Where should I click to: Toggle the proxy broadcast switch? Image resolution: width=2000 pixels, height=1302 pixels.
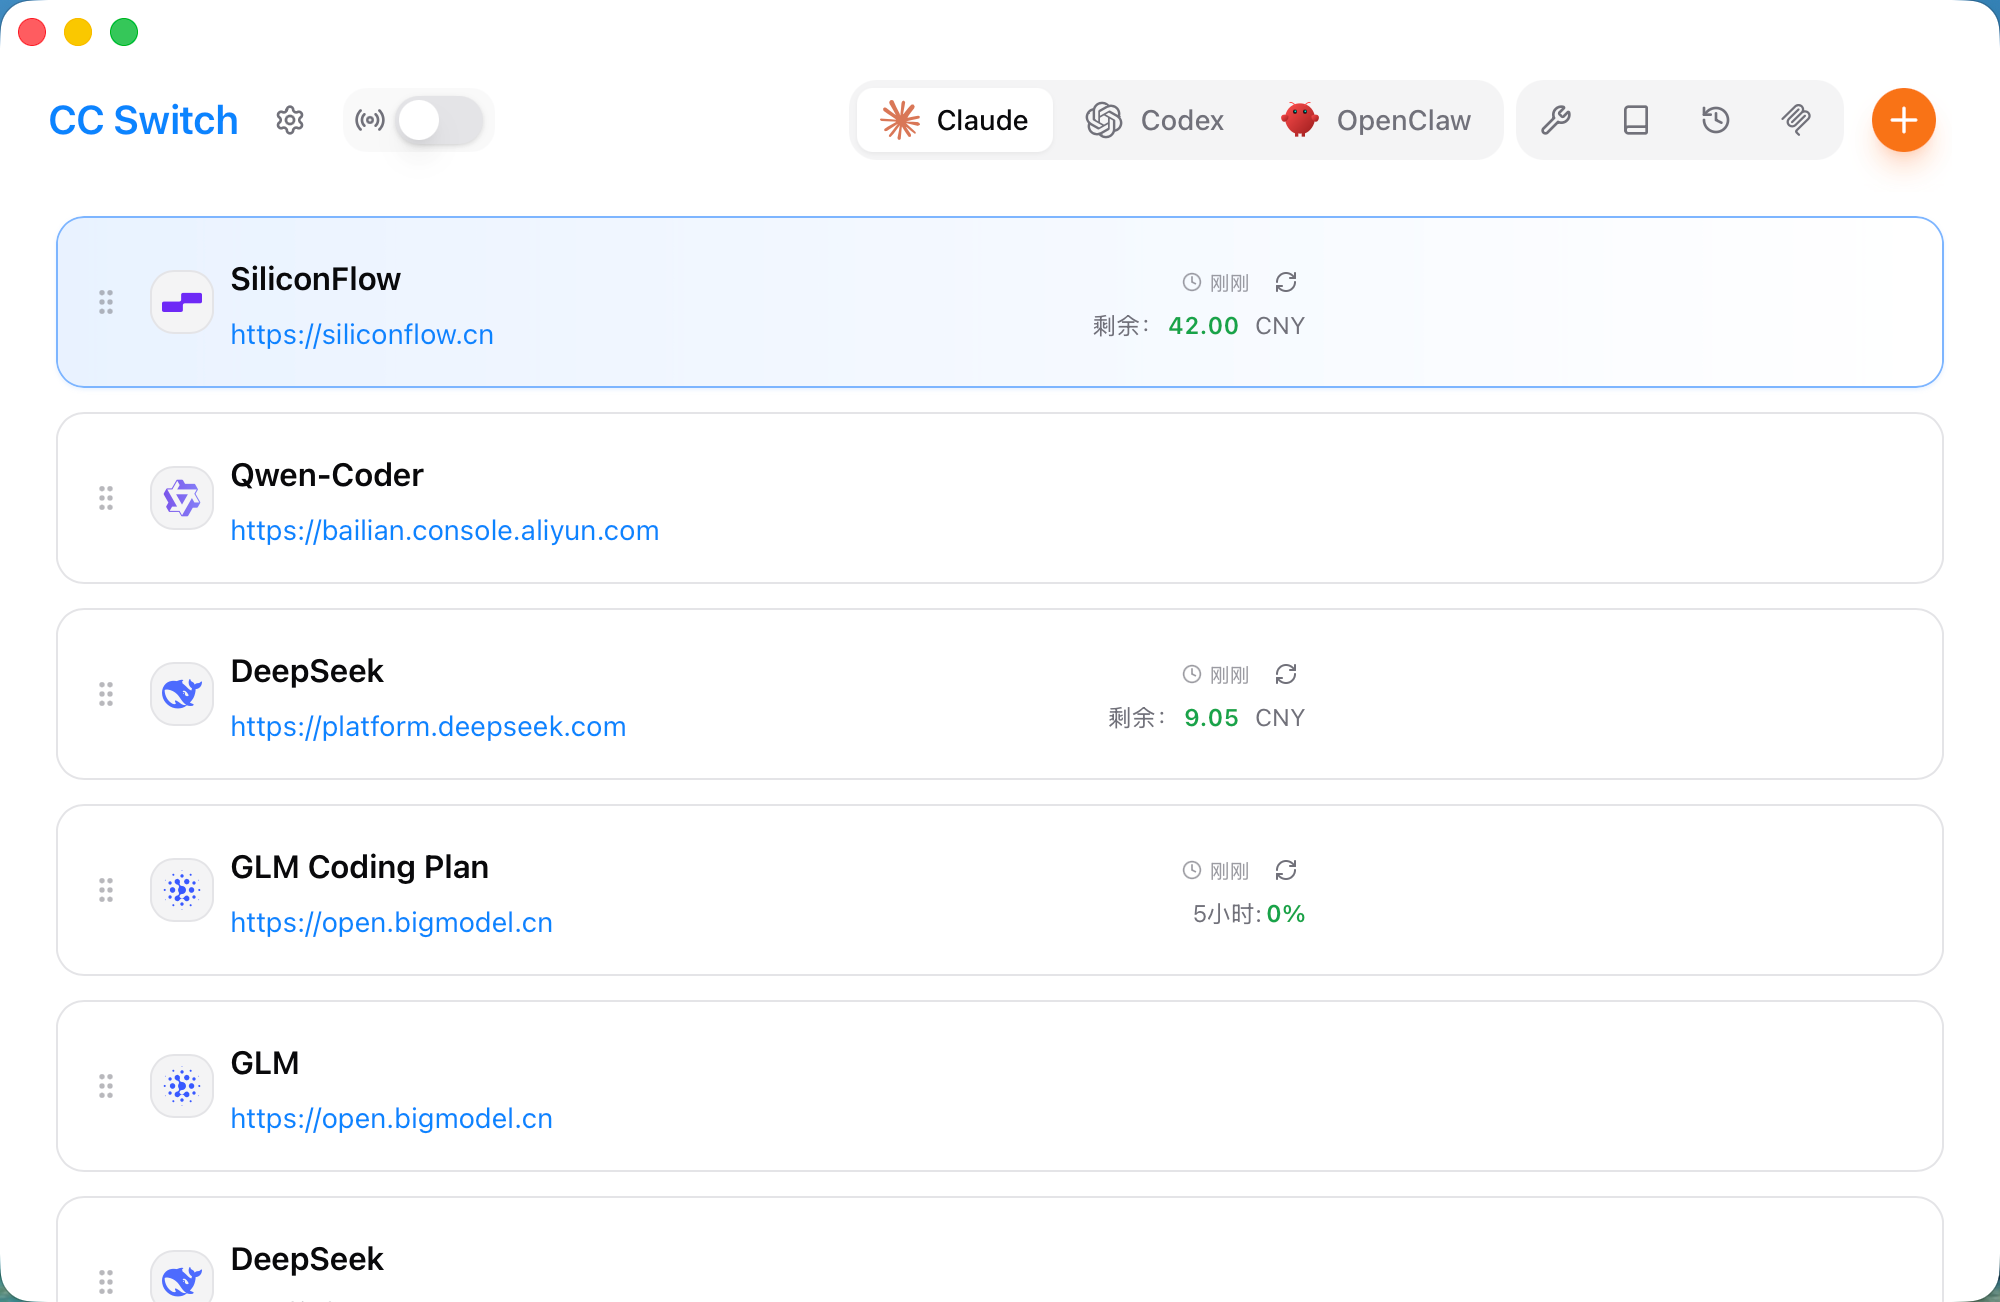(439, 120)
